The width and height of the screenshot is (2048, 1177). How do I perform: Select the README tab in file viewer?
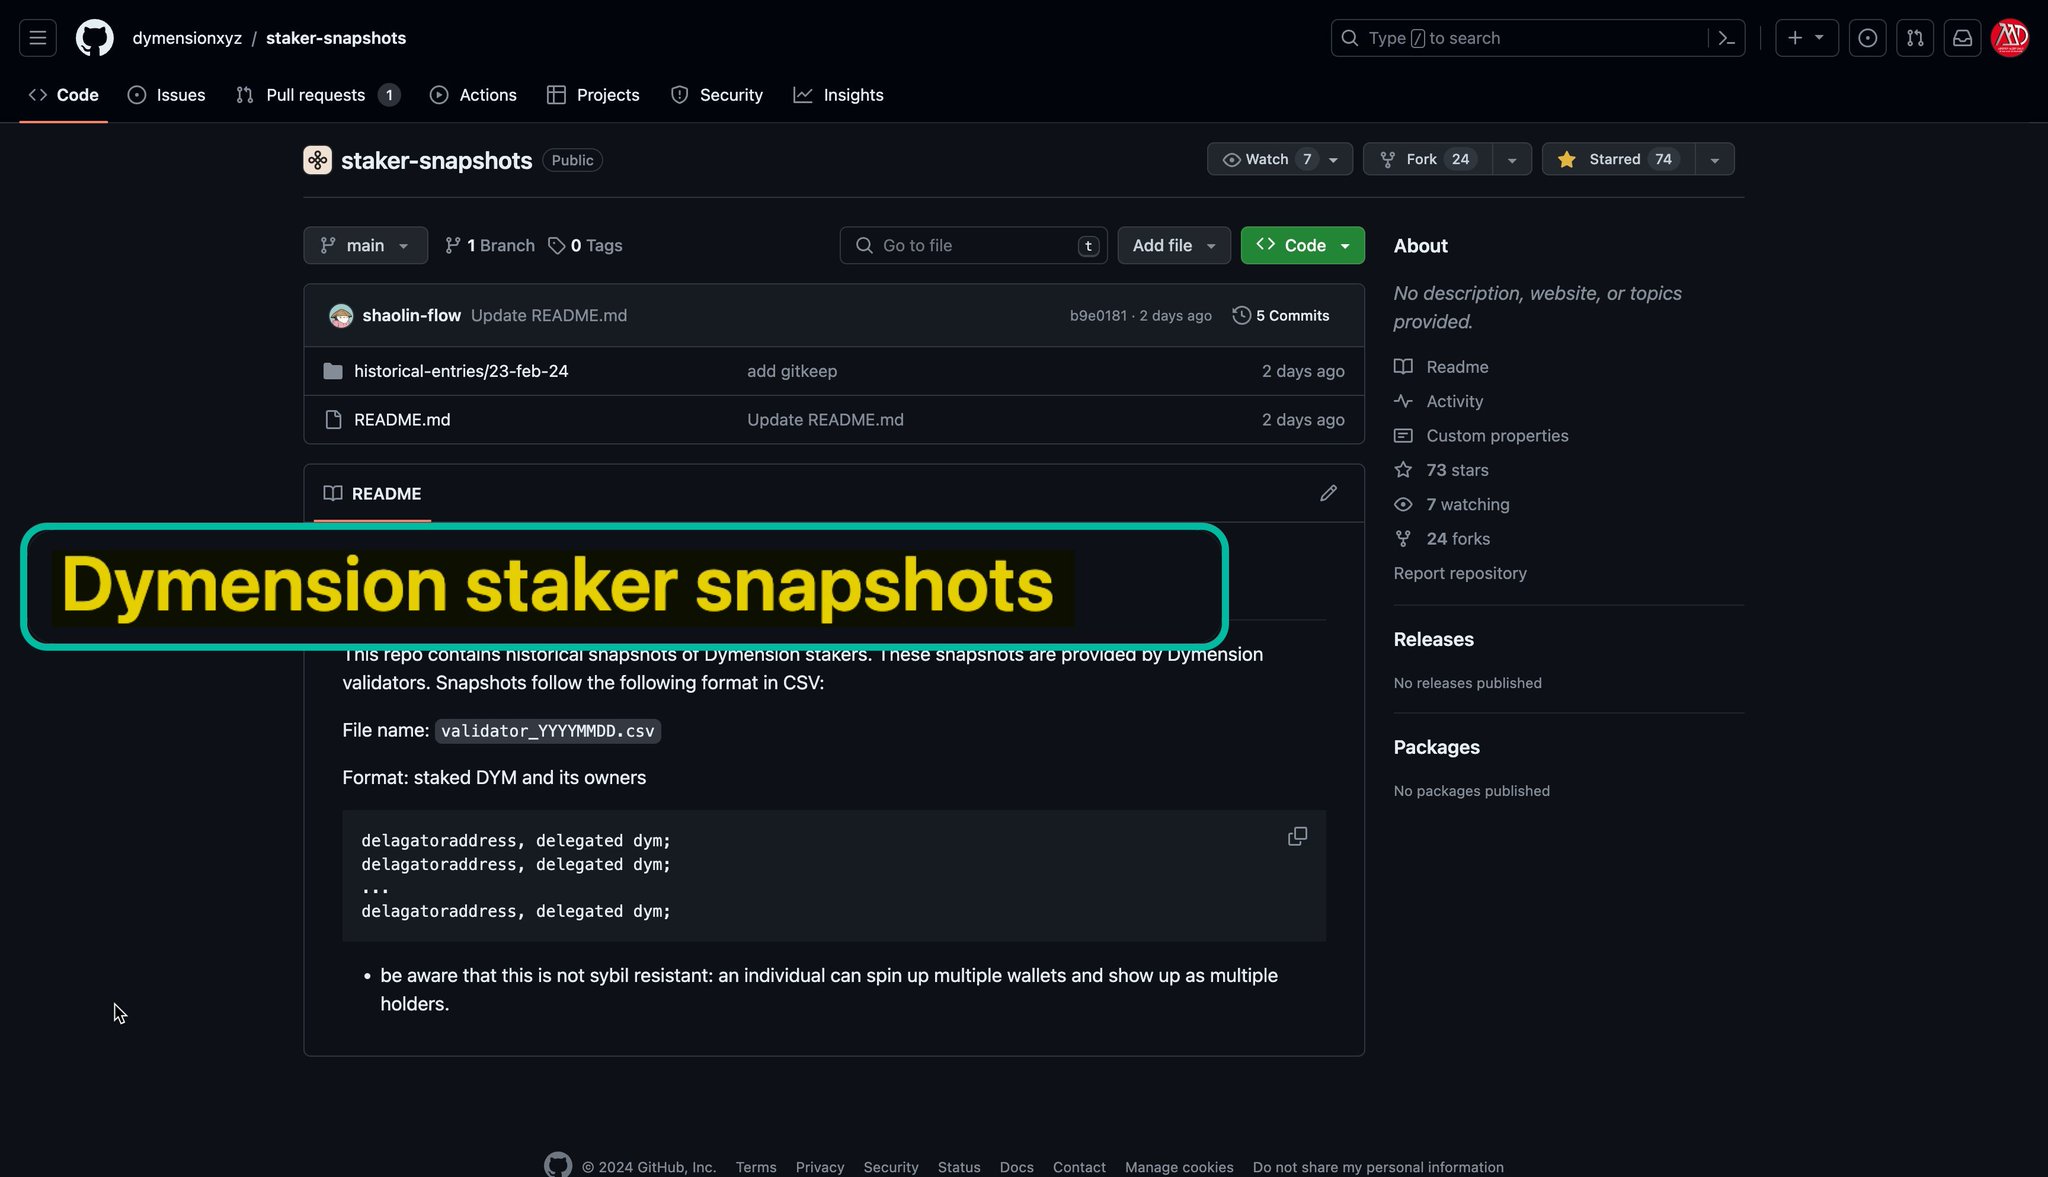point(373,494)
